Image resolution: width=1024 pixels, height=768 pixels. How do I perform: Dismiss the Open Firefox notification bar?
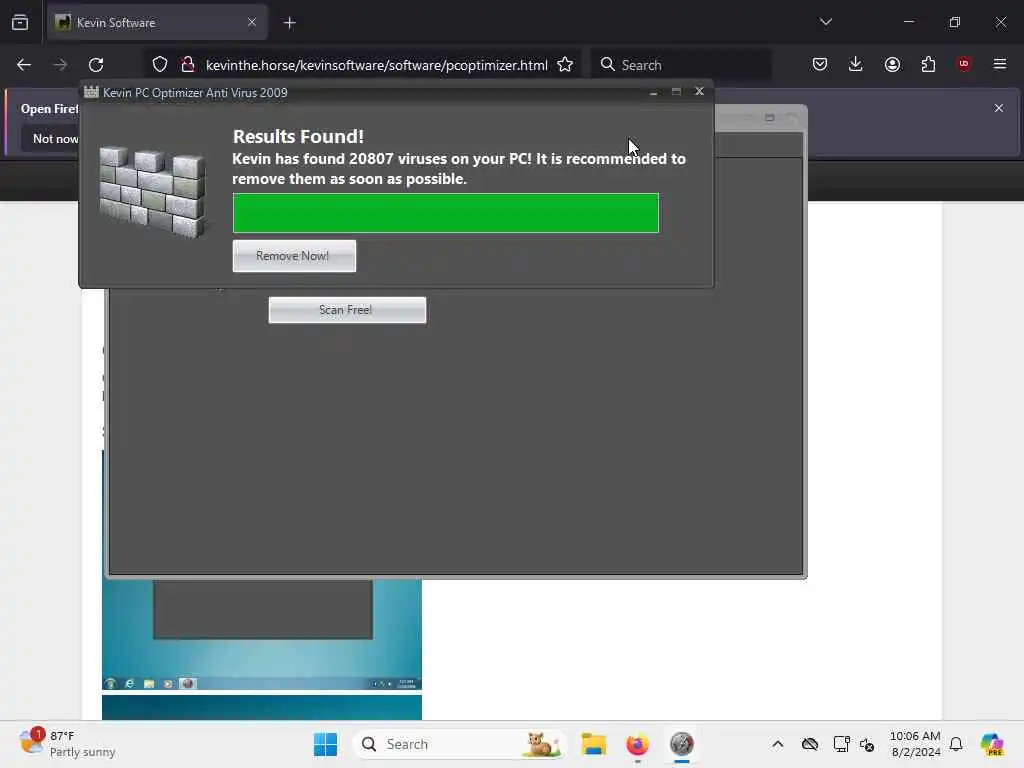click(x=999, y=108)
